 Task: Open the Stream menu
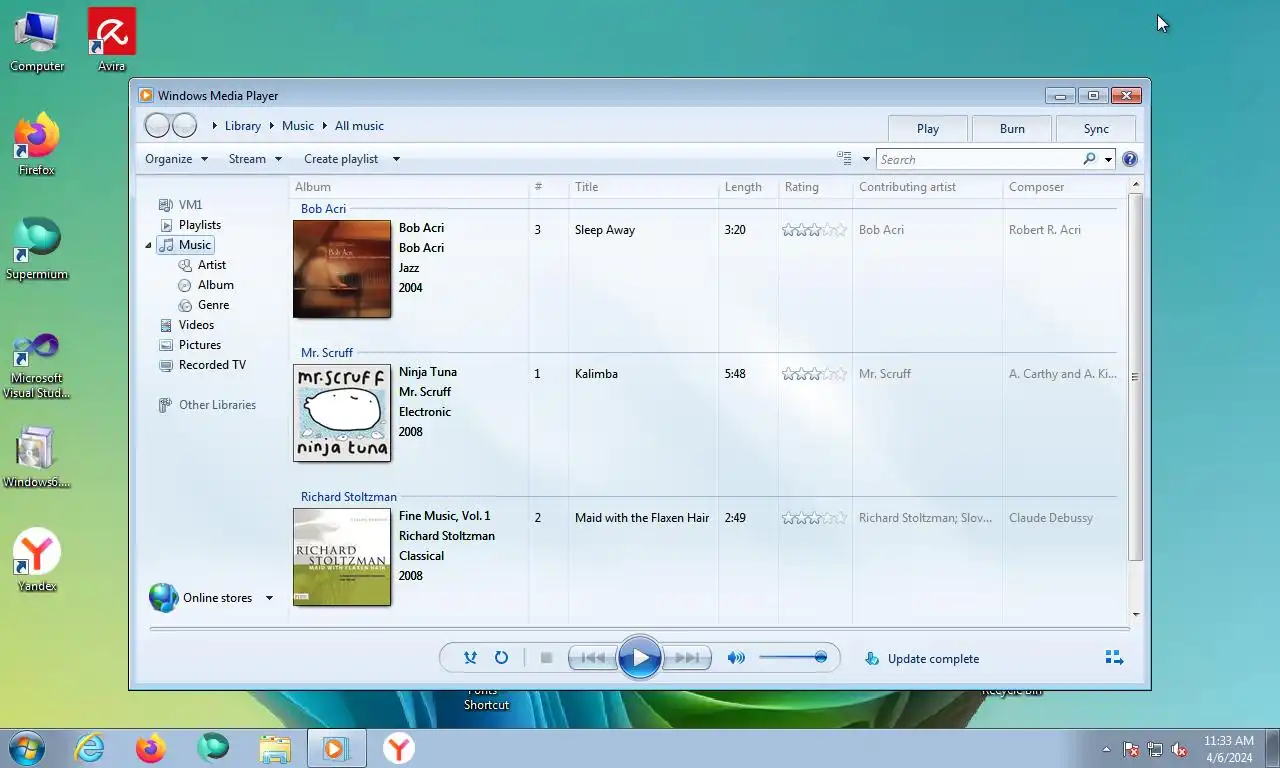[255, 159]
